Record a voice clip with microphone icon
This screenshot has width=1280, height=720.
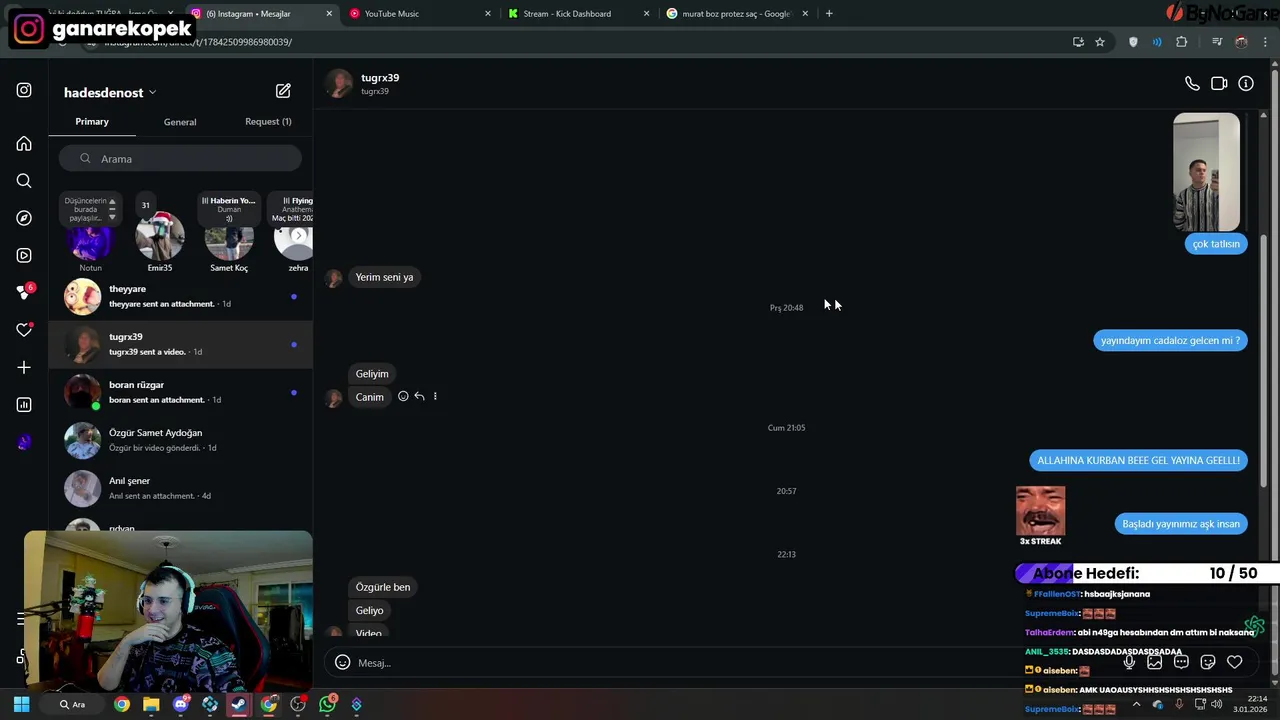point(1129,662)
